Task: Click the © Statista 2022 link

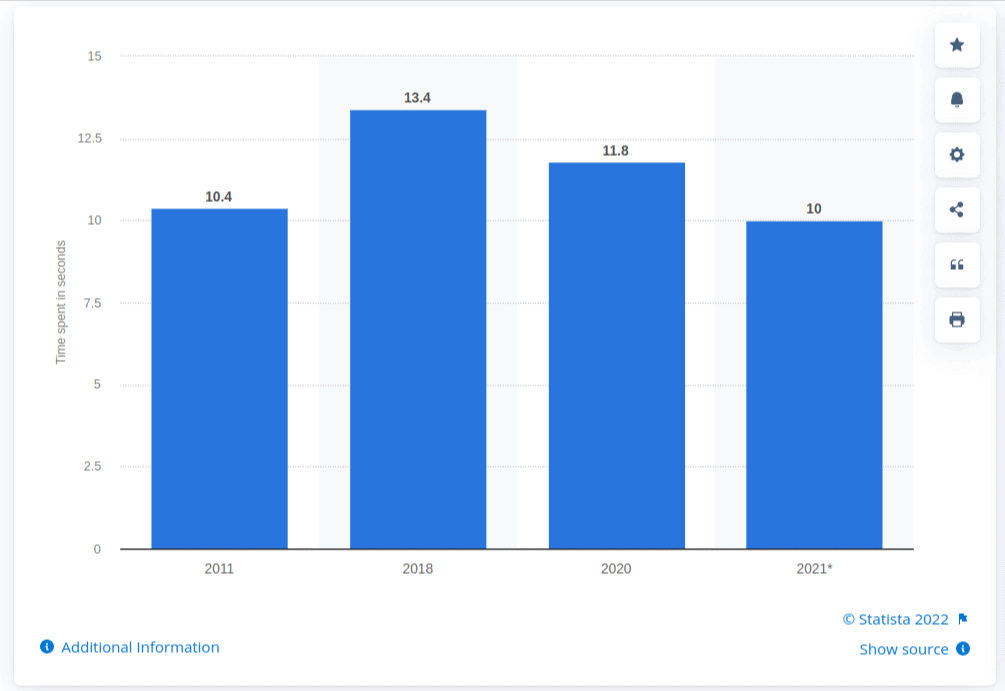Action: [x=895, y=619]
